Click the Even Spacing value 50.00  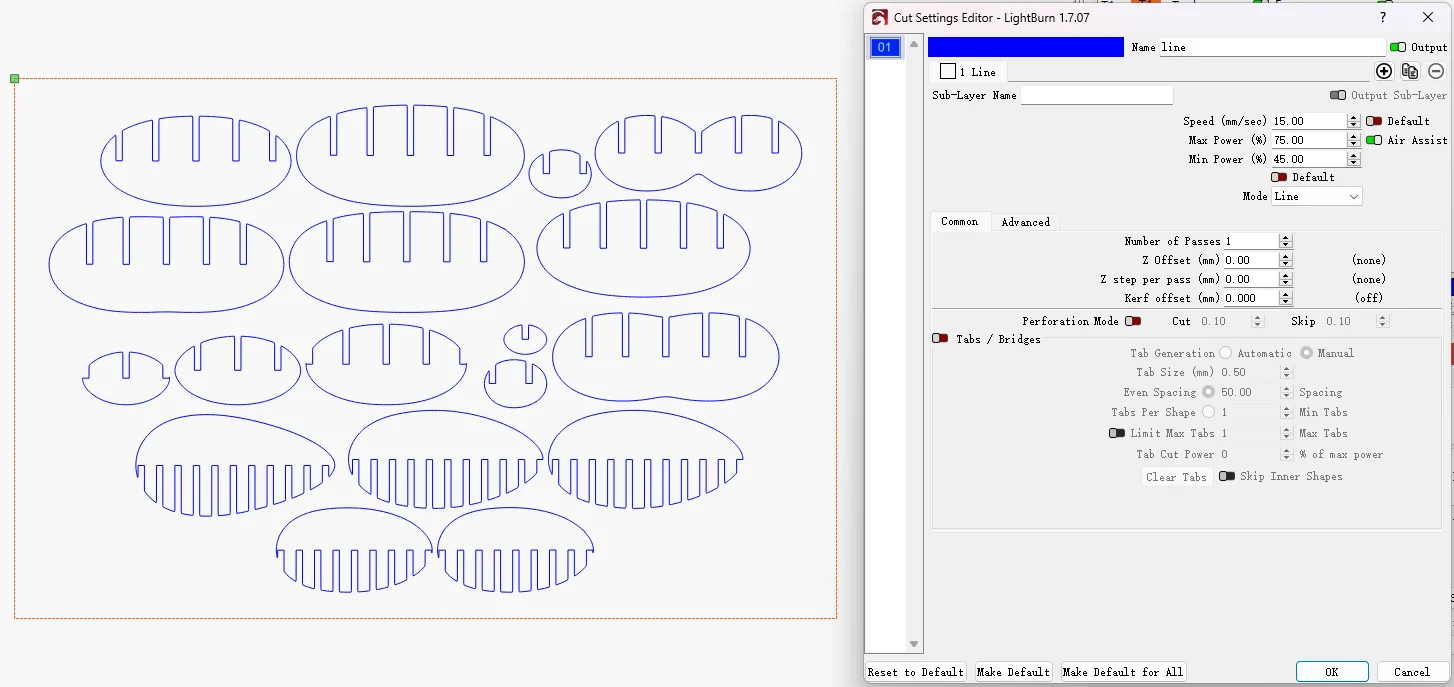coord(1250,392)
